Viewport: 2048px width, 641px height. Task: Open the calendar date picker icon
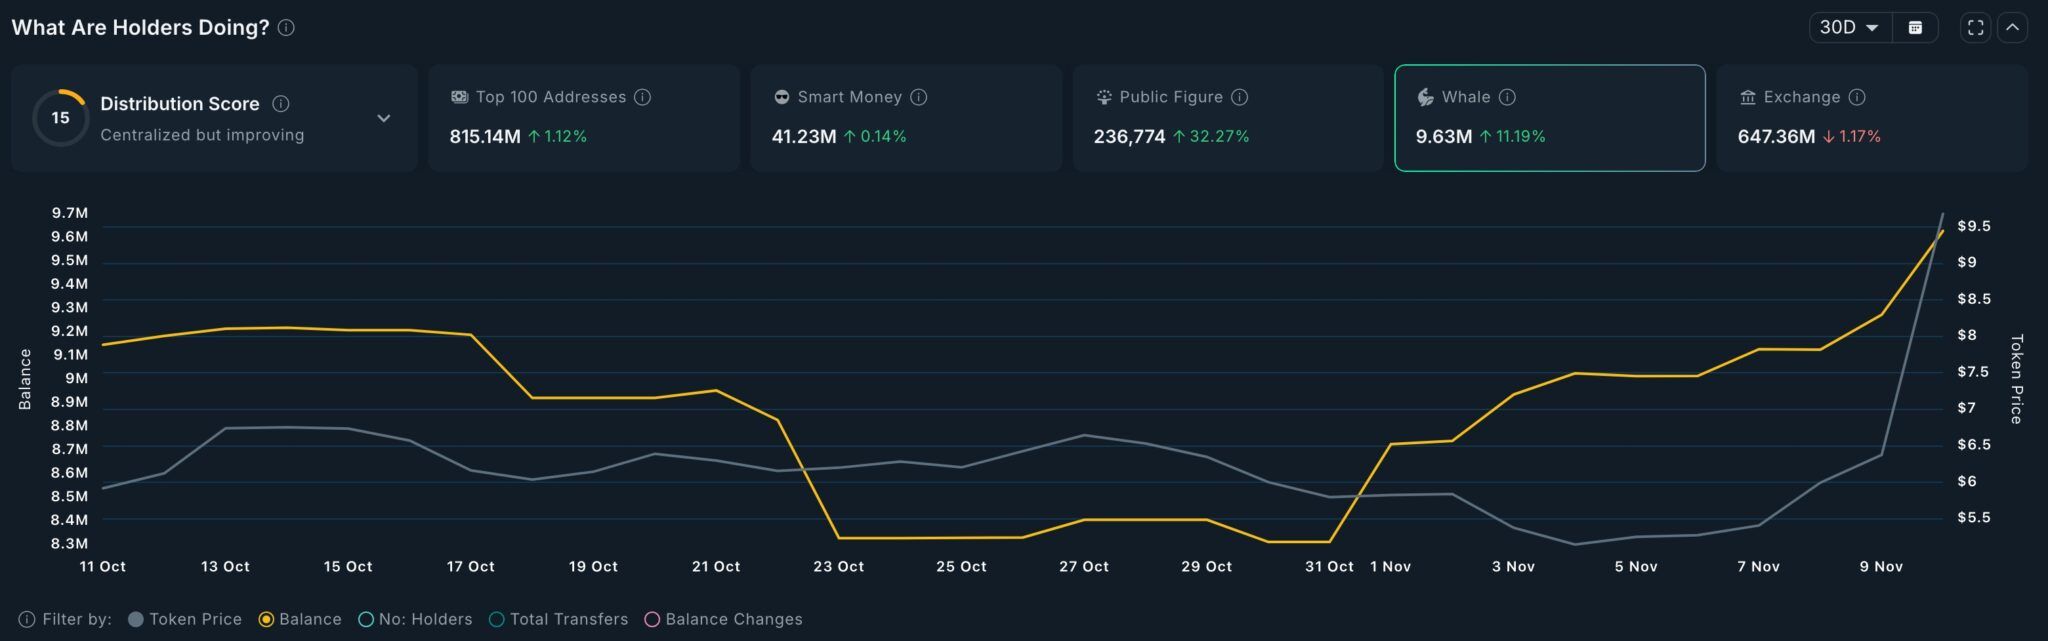coord(1915,28)
